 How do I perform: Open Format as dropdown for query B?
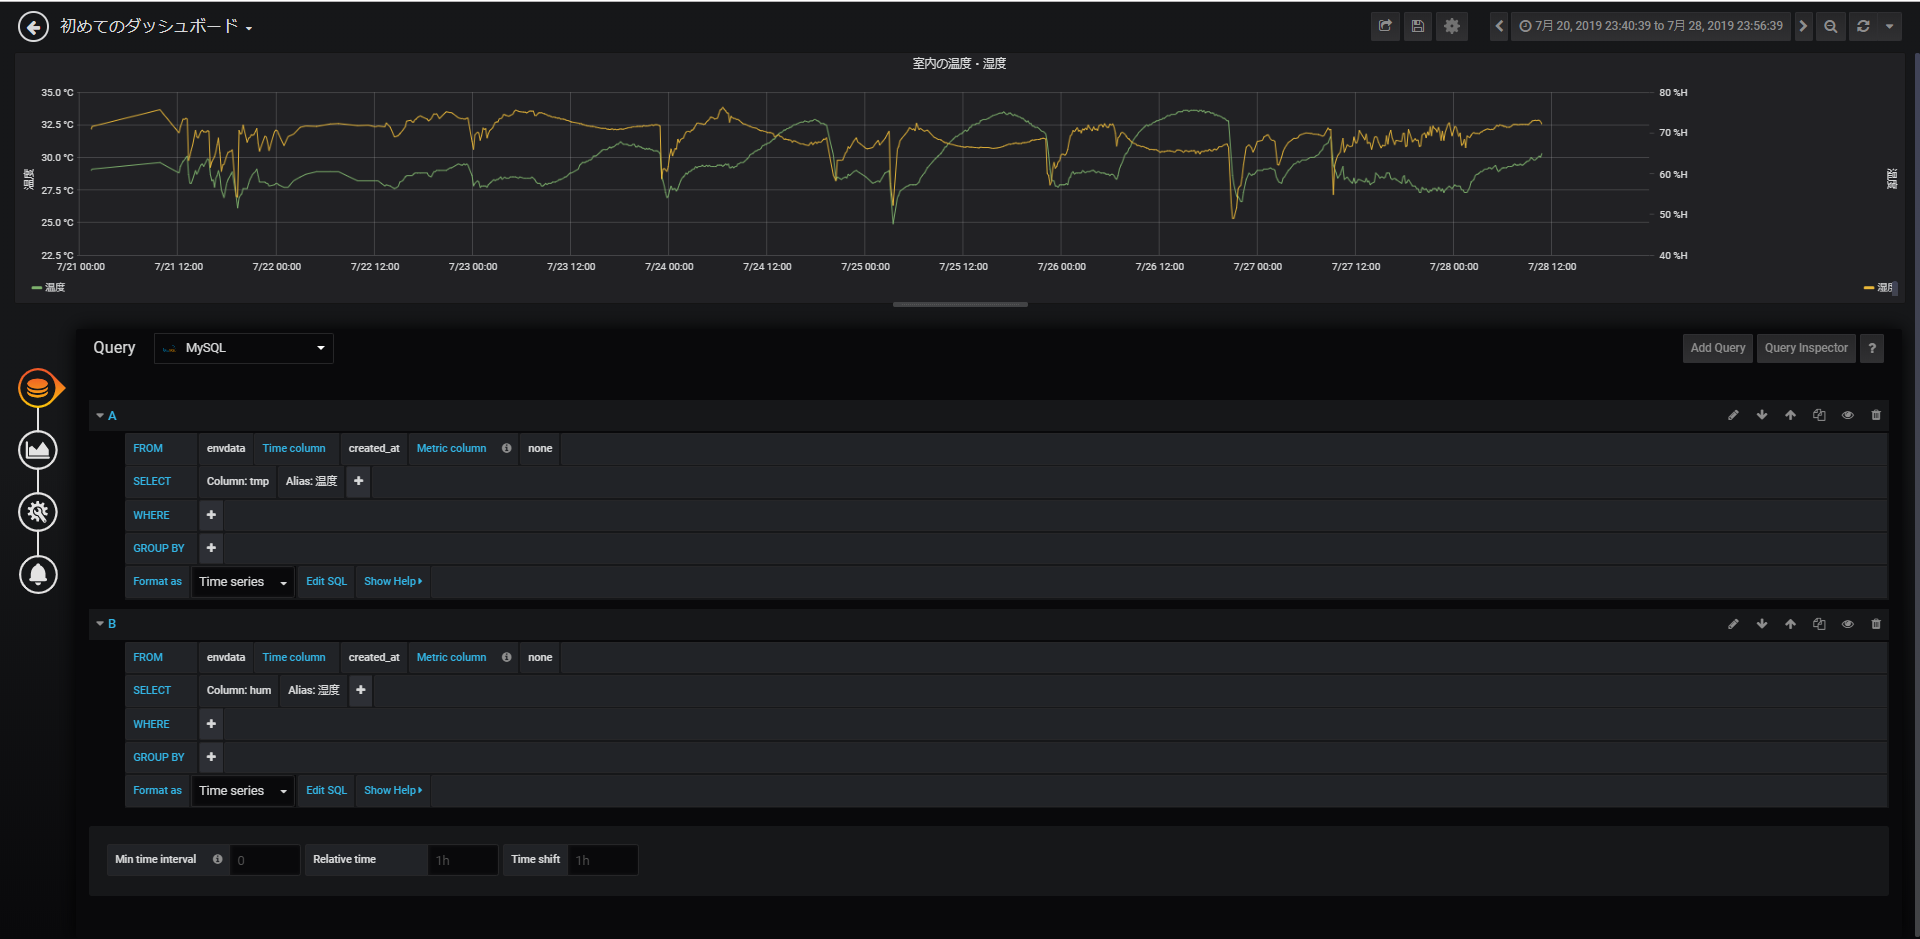pyautogui.click(x=243, y=791)
